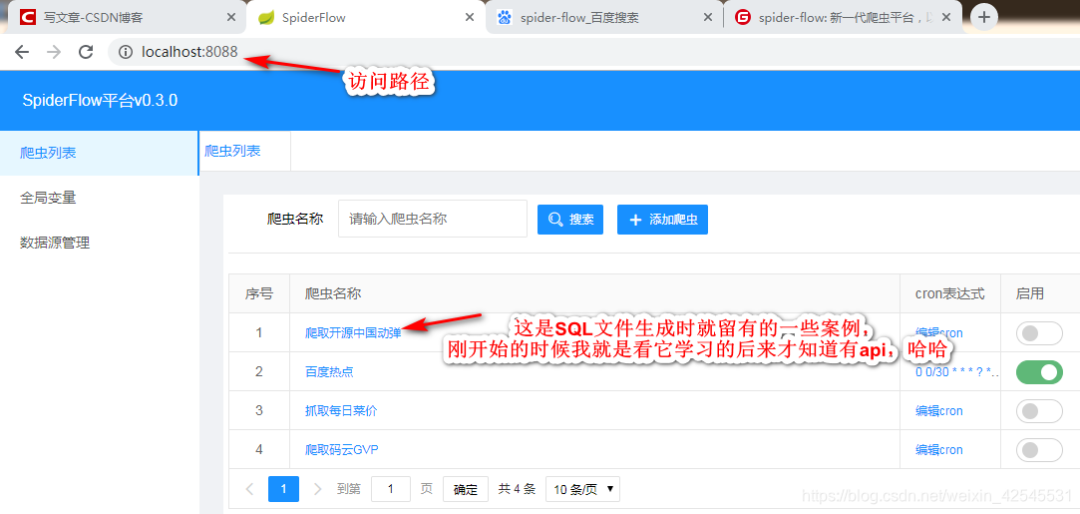Screen dimensions: 1080x514
Task: Open spider 百度热点
Action: click(329, 372)
